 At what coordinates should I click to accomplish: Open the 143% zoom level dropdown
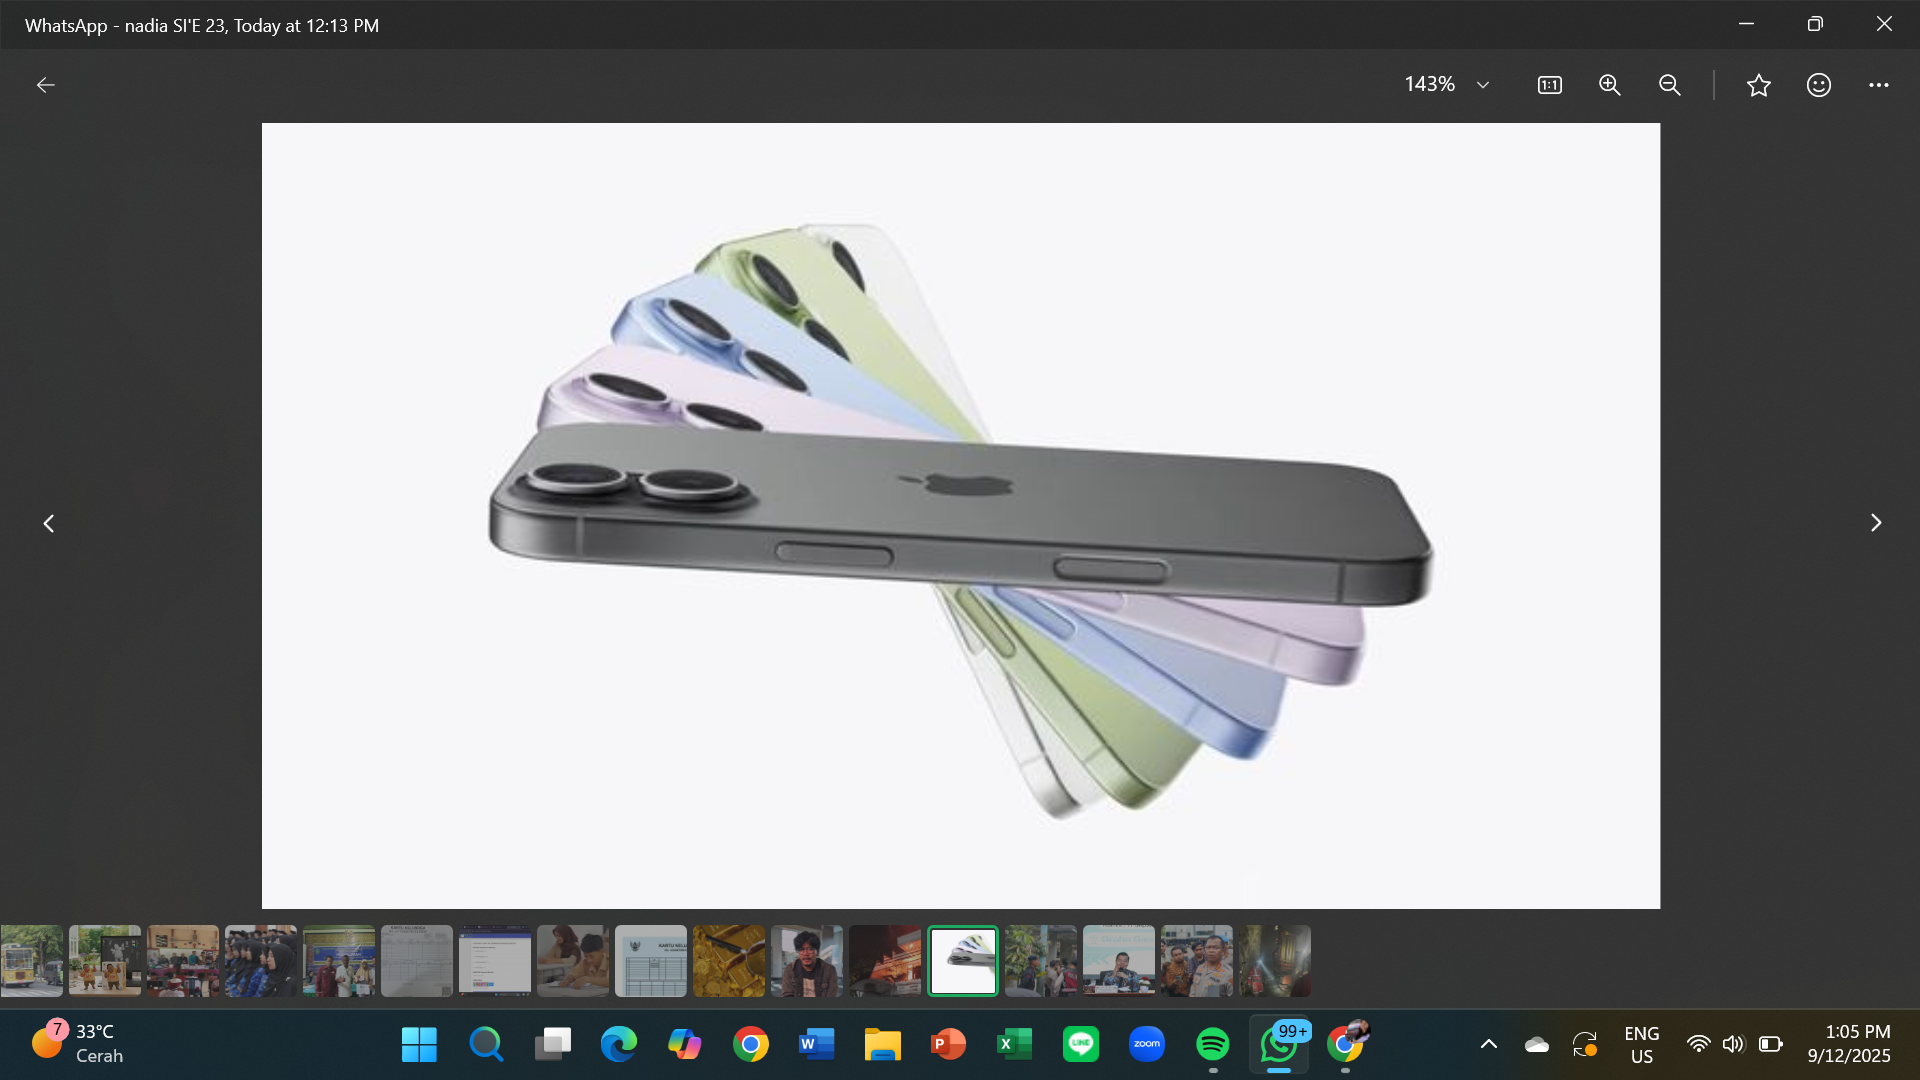(x=1447, y=85)
